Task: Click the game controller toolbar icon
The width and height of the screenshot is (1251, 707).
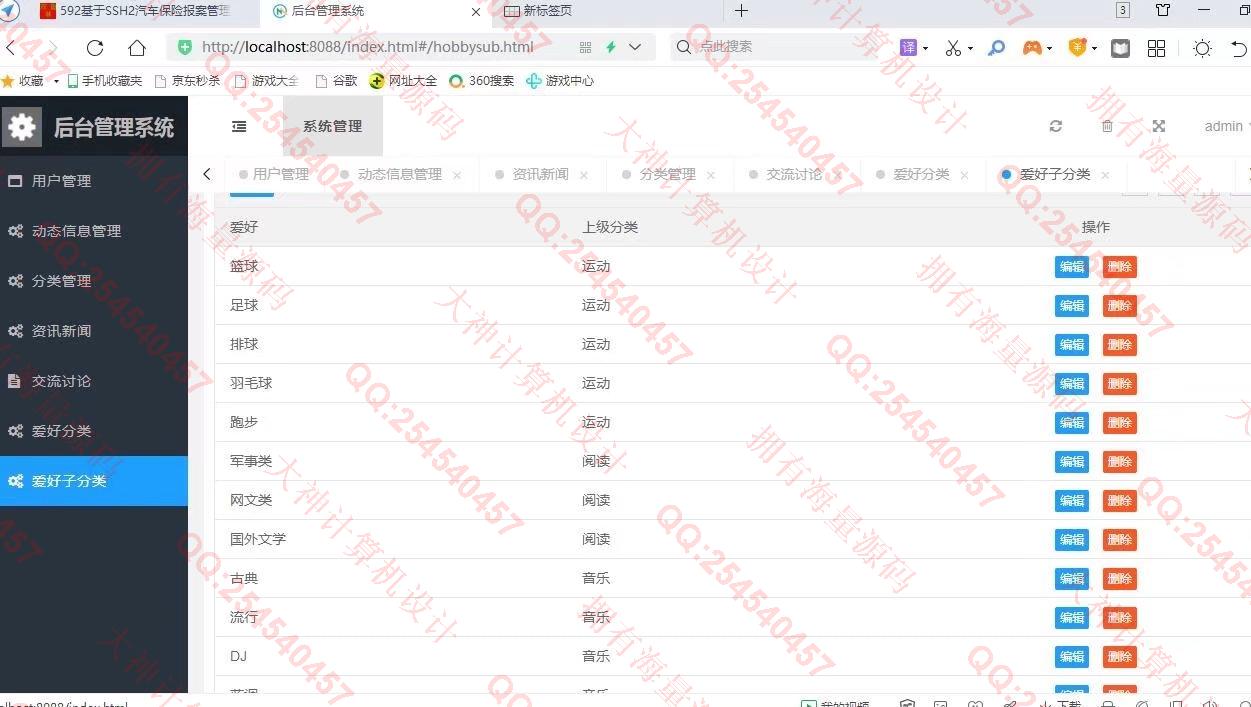Action: [x=1031, y=47]
